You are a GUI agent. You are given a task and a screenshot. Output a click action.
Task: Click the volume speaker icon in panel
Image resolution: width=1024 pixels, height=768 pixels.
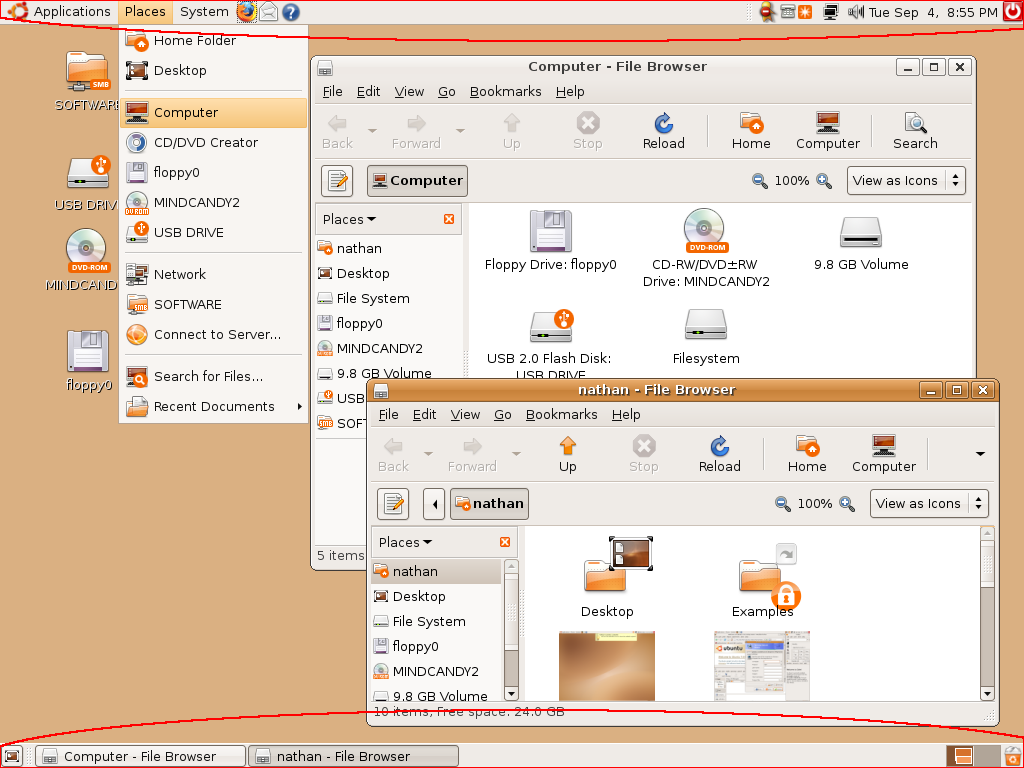coord(855,12)
